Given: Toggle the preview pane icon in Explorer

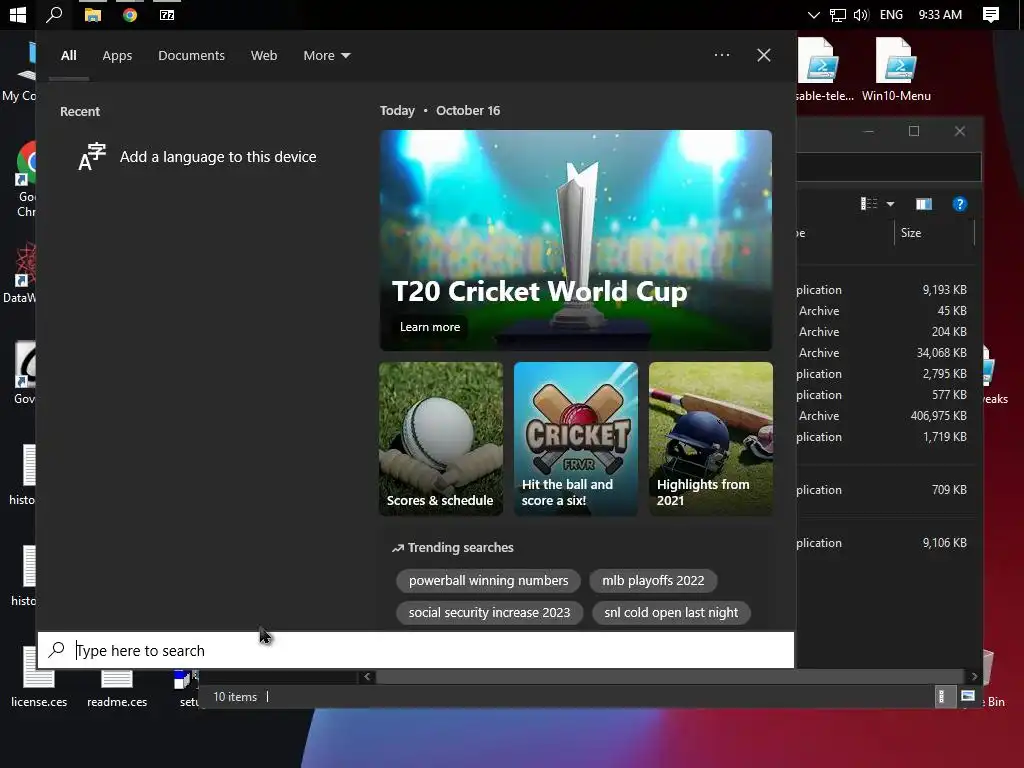Looking at the screenshot, I should [923, 204].
